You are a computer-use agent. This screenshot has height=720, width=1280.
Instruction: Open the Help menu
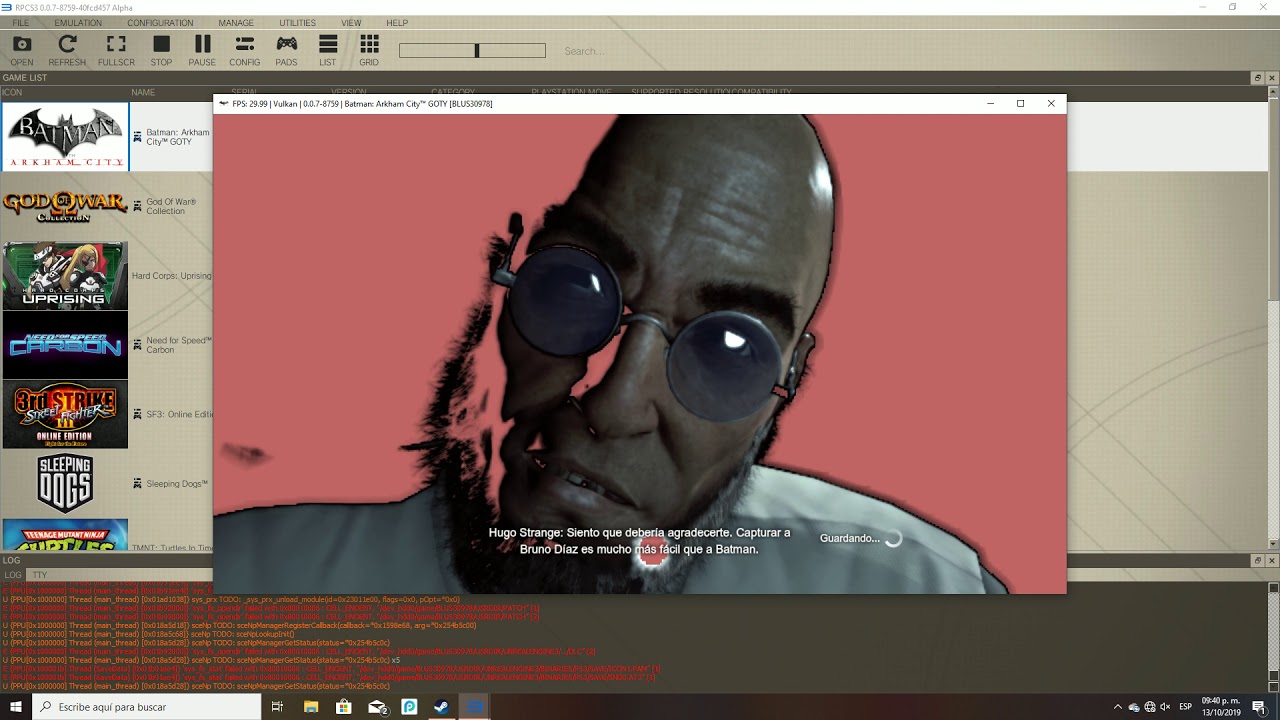[397, 23]
